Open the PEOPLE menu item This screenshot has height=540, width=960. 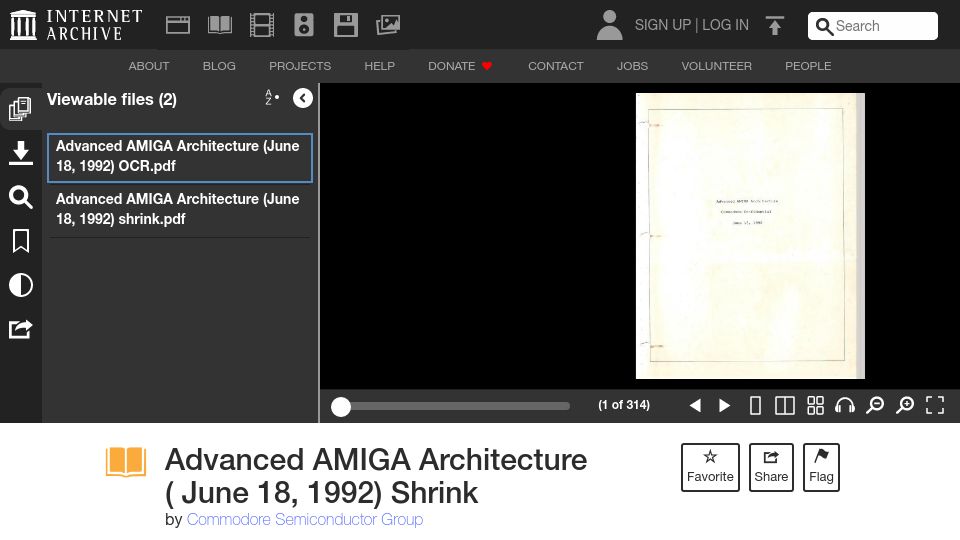tap(808, 66)
